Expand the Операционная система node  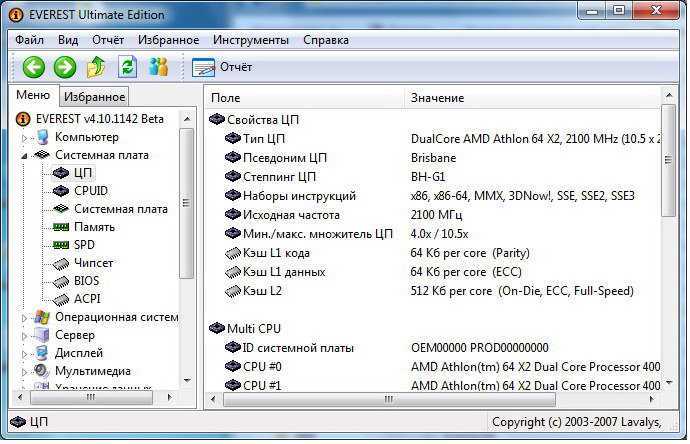tap(24, 318)
